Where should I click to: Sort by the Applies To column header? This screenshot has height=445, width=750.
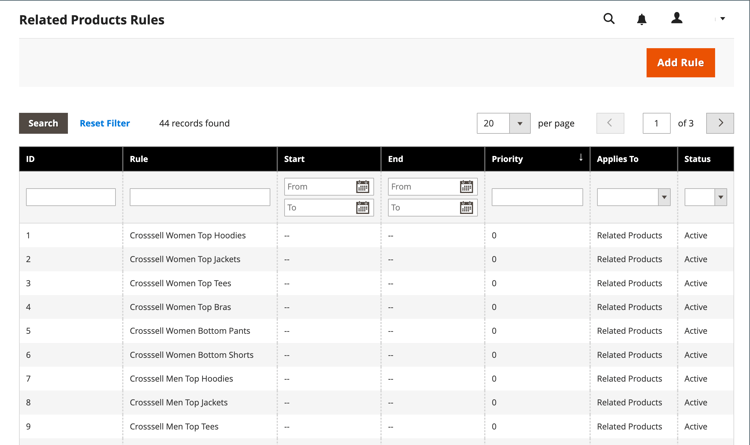pyautogui.click(x=634, y=159)
